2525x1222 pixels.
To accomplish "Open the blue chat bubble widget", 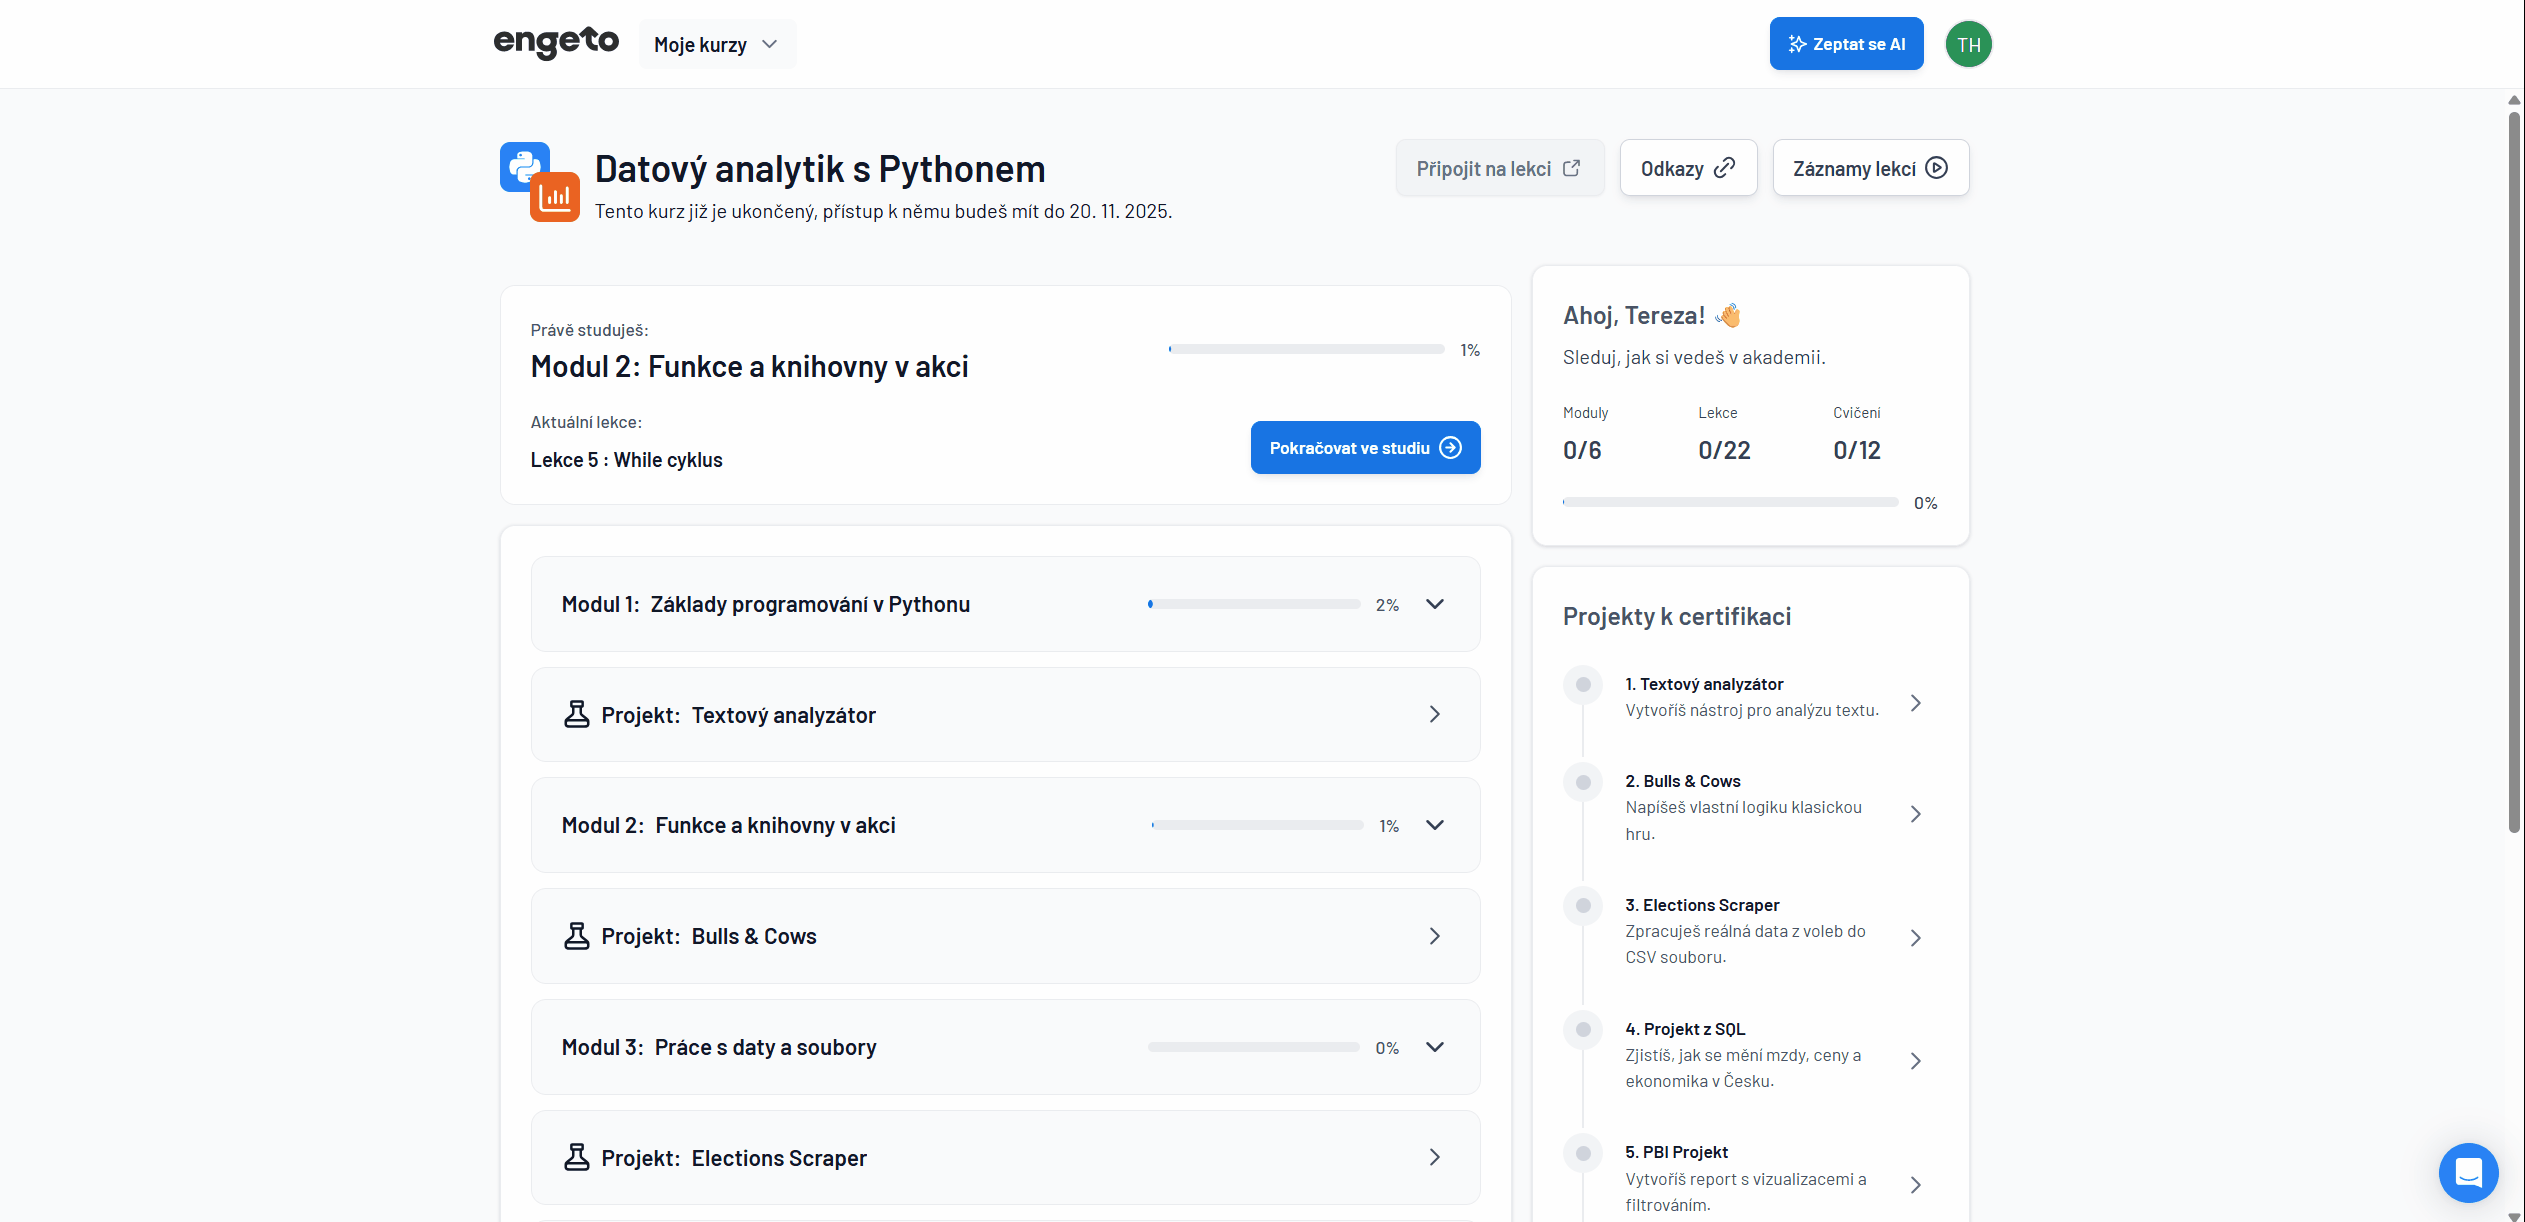I will (x=2468, y=1172).
